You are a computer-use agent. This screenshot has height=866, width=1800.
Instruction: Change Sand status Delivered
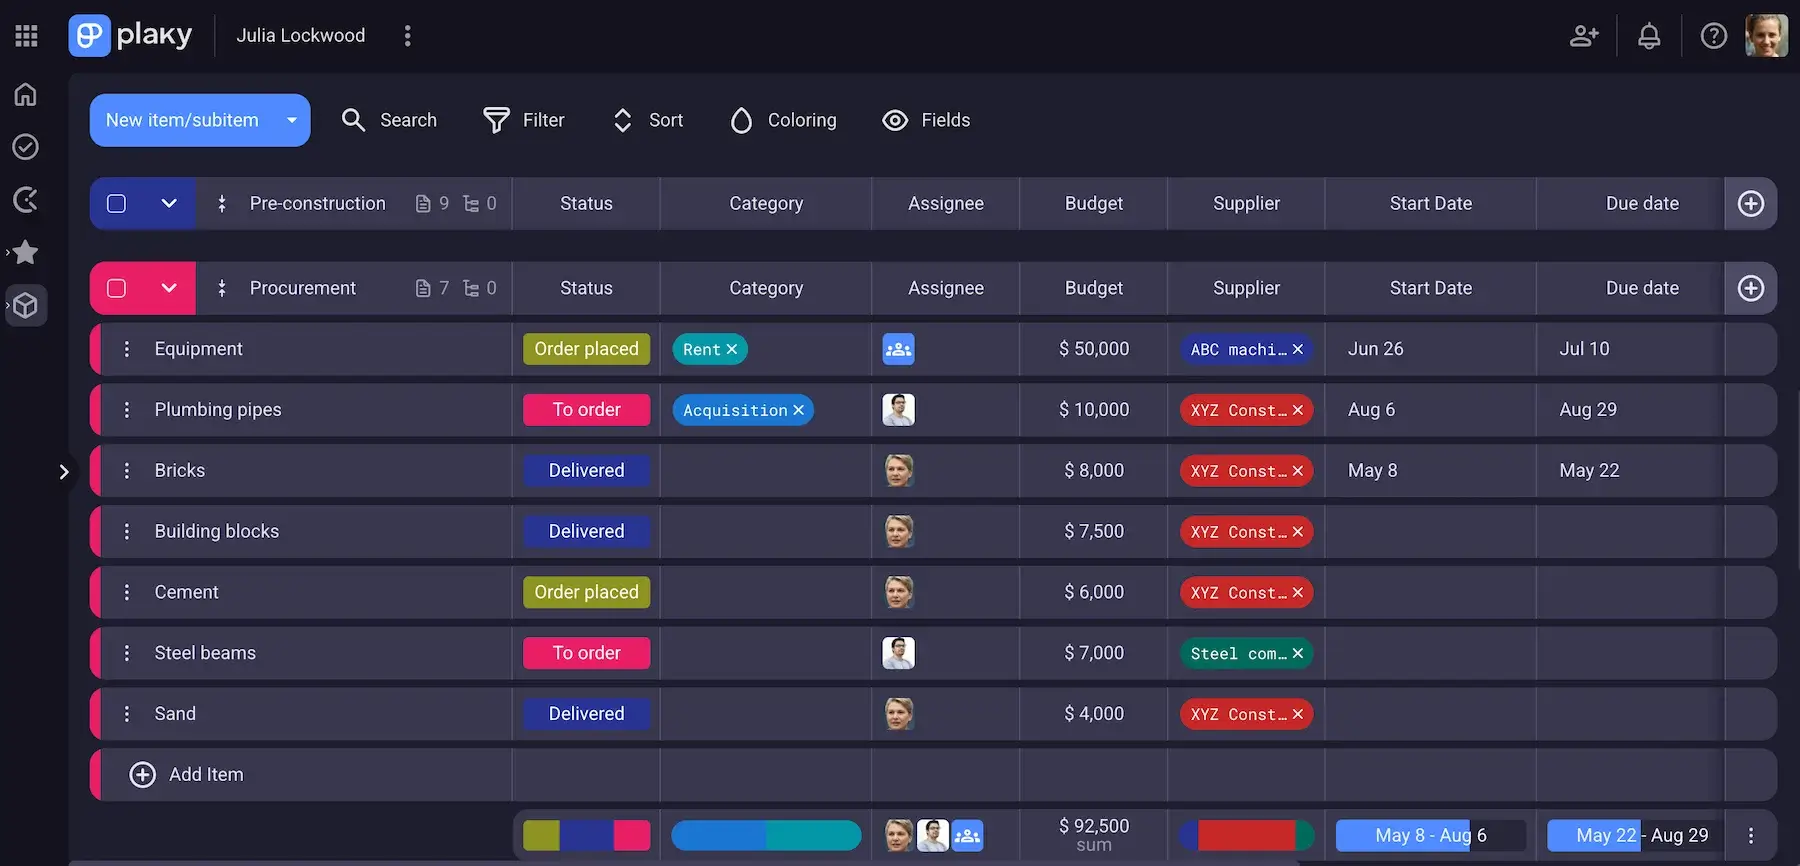586,714
